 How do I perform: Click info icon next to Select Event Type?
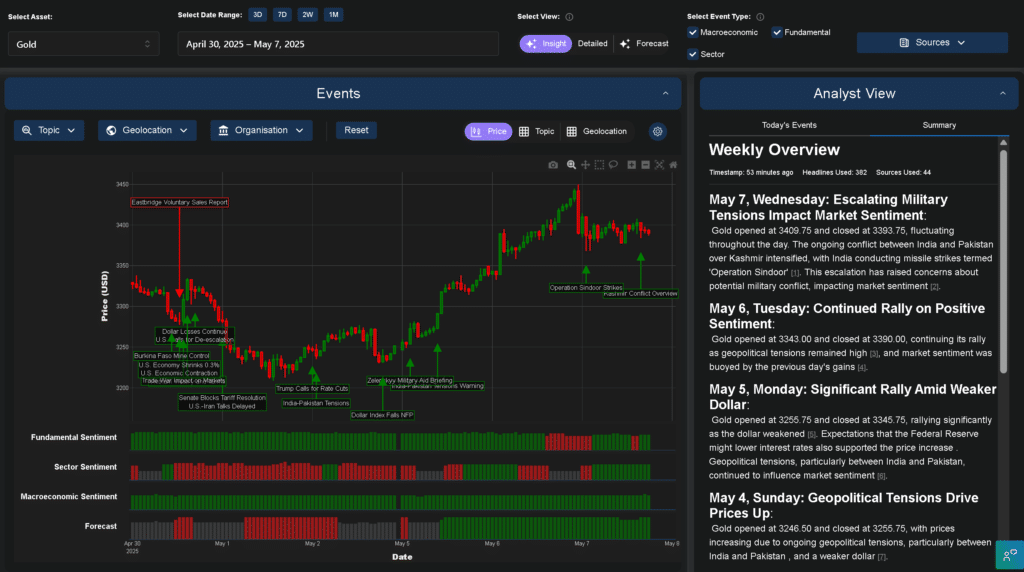coord(760,17)
